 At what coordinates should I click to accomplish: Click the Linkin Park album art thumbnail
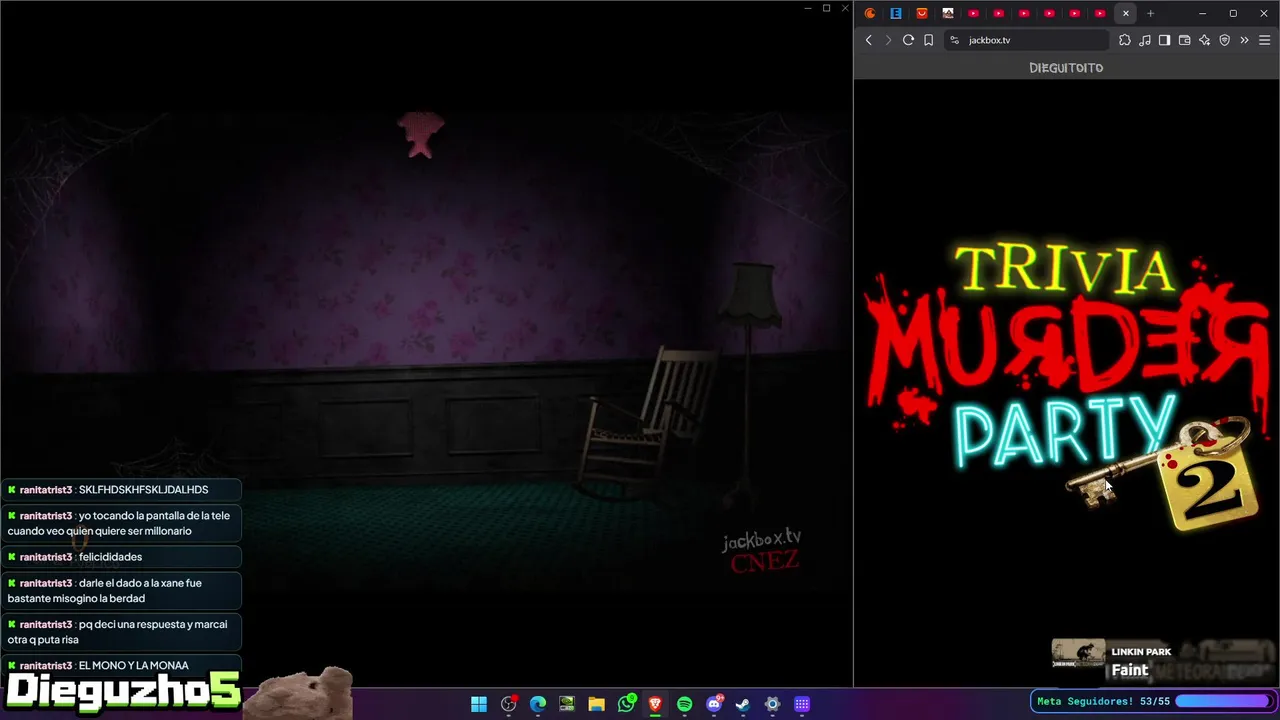point(1078,653)
